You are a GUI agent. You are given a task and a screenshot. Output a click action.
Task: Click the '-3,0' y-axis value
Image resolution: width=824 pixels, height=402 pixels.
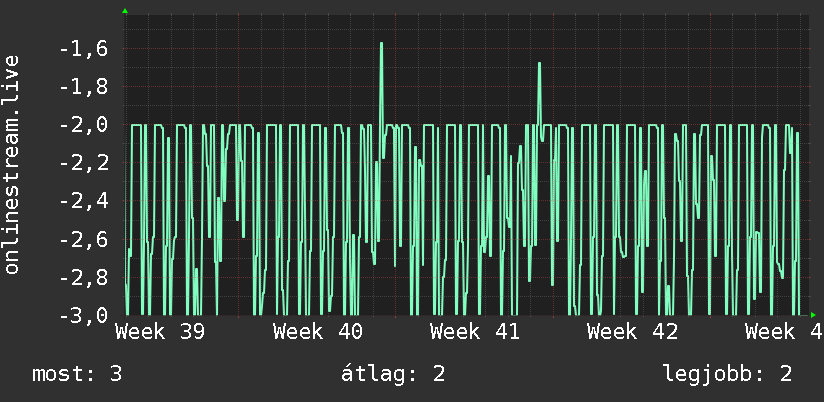[x=84, y=315]
